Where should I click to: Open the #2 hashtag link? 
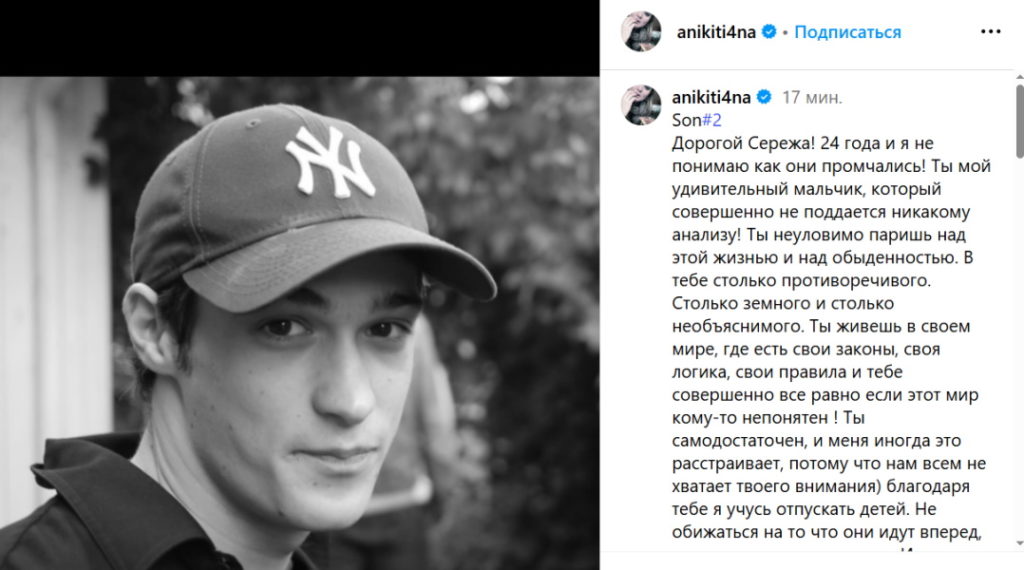click(x=712, y=120)
